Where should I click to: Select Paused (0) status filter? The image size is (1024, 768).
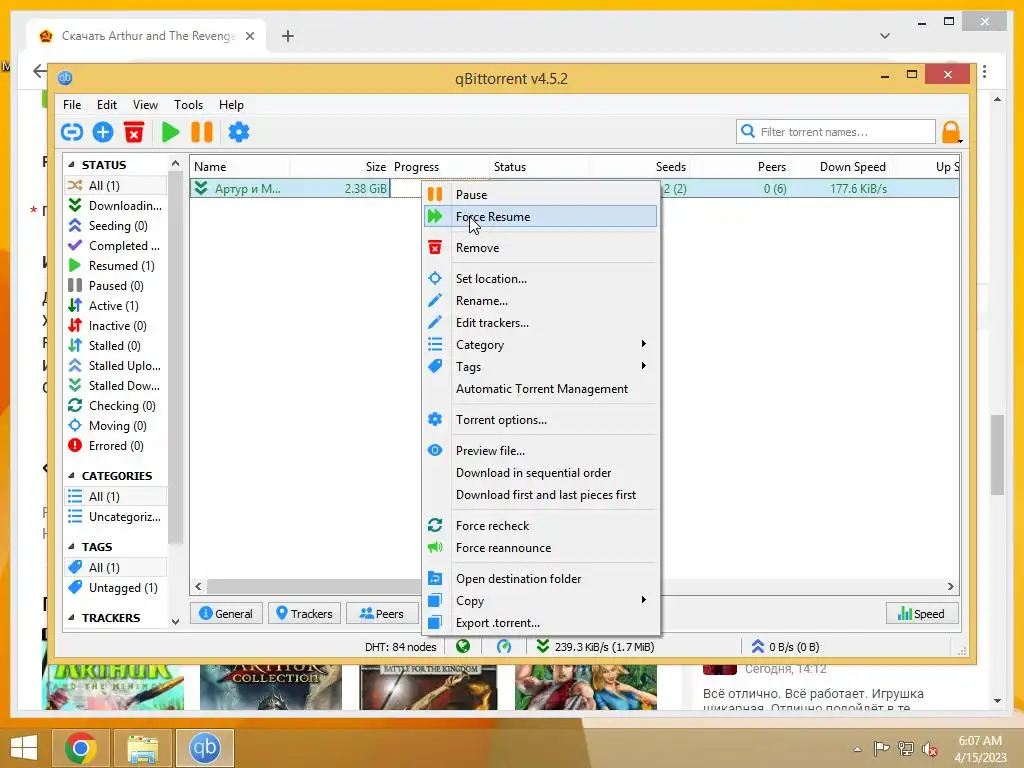click(116, 286)
